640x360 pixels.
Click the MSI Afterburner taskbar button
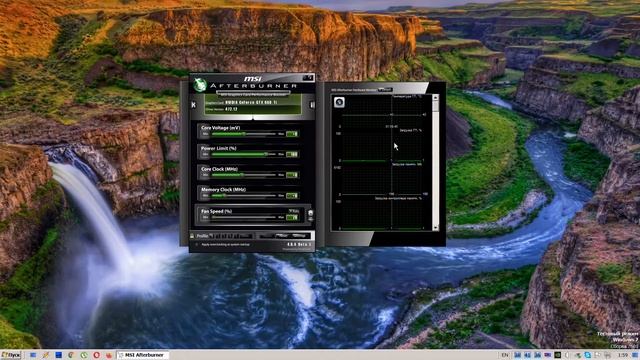tap(142, 355)
